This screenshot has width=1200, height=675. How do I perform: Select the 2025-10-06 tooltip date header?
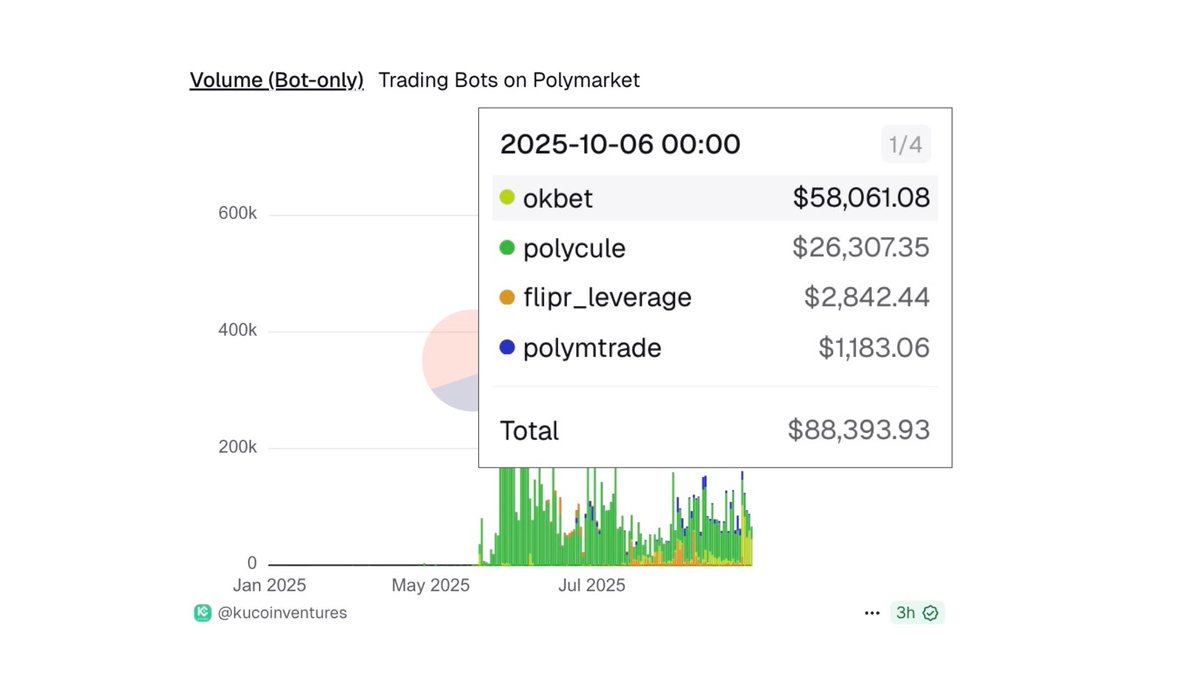620,143
